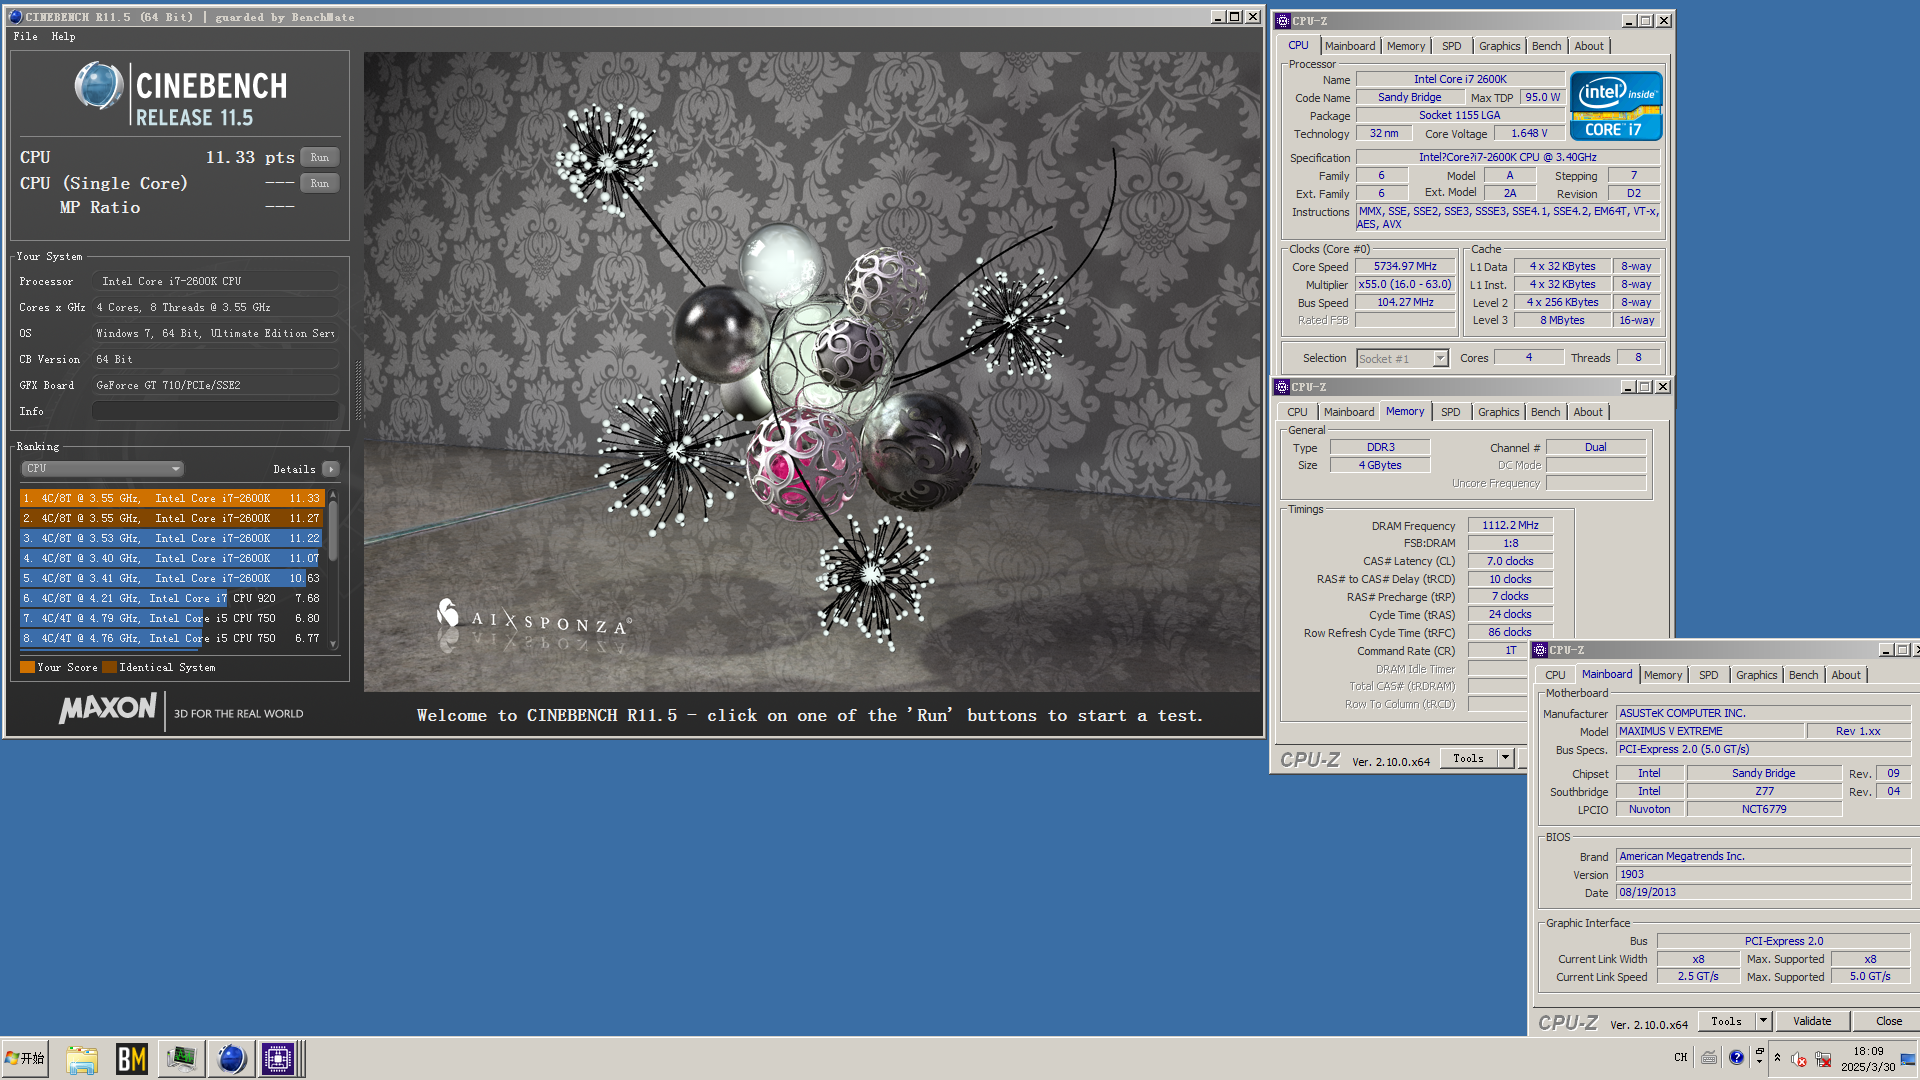Click the Identical System legend swatch

click(x=109, y=667)
